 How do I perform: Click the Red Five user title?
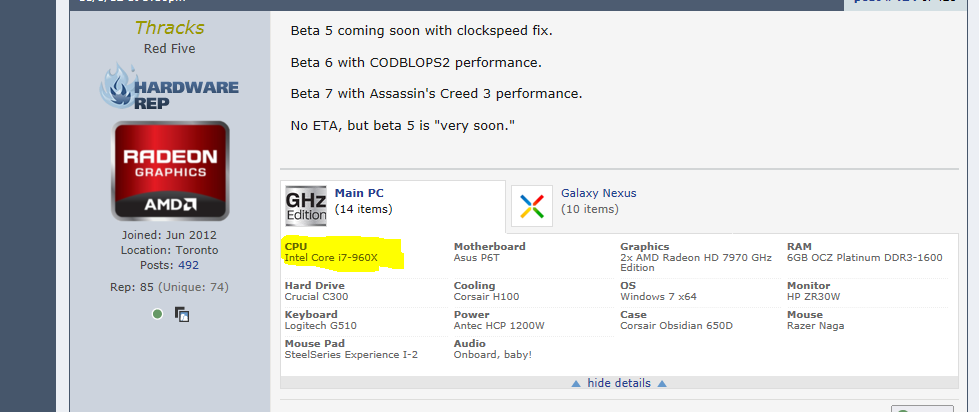click(x=169, y=49)
